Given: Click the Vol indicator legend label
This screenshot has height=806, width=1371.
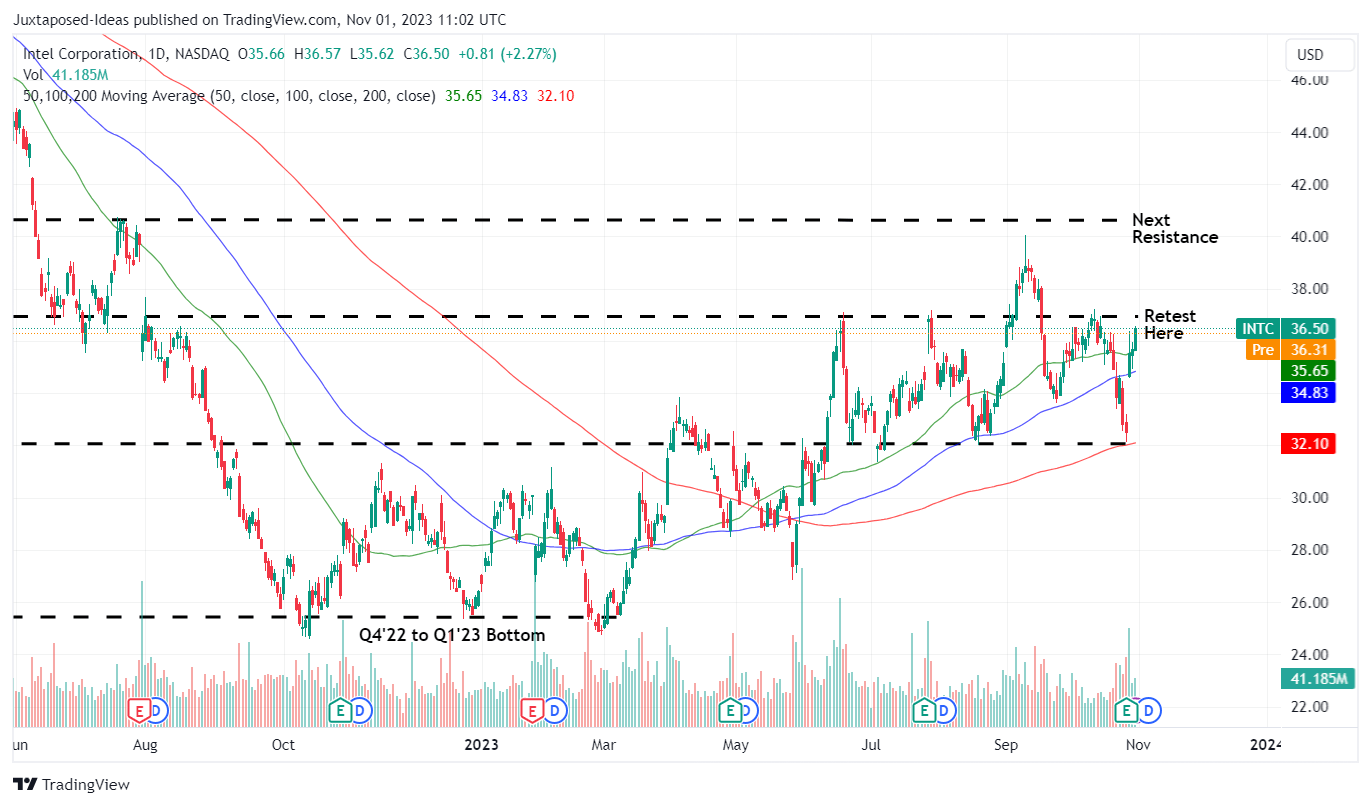Looking at the screenshot, I should [x=33, y=75].
